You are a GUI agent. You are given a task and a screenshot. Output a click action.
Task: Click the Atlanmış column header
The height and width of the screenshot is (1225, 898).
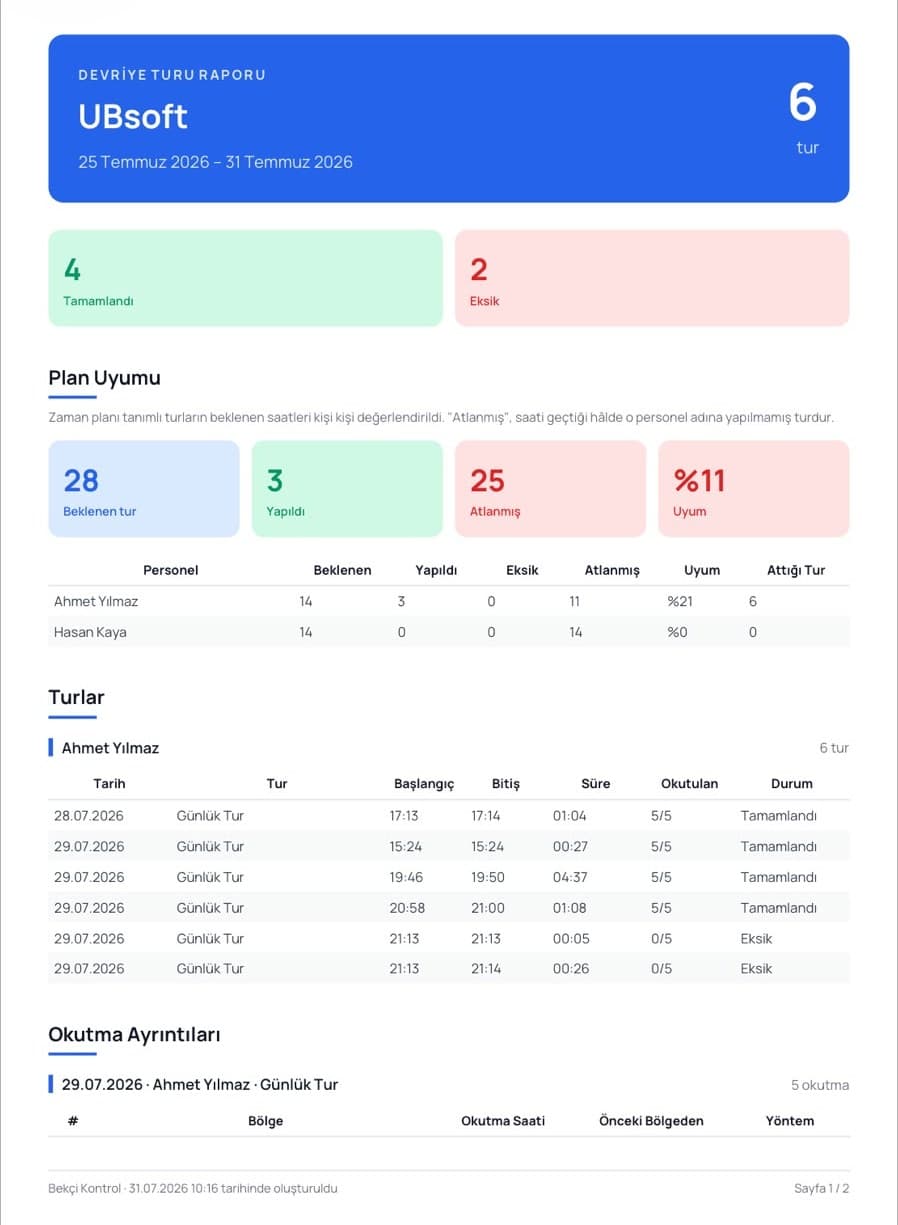coord(612,570)
